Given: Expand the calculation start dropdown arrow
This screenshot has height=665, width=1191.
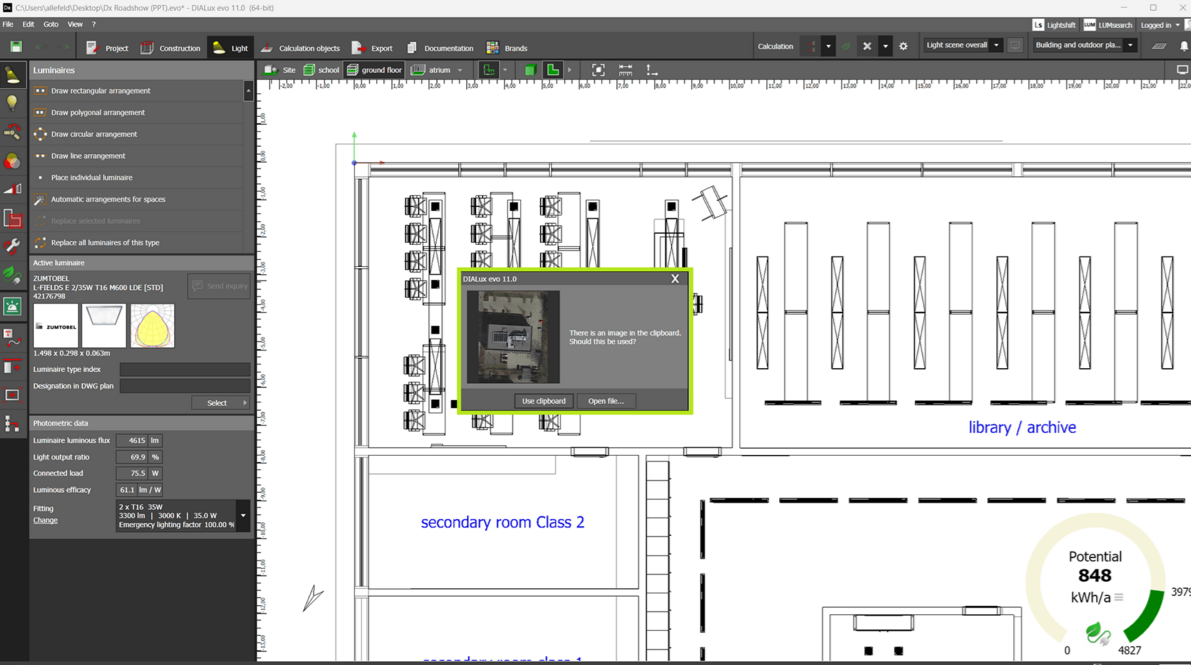Looking at the screenshot, I should pos(828,46).
